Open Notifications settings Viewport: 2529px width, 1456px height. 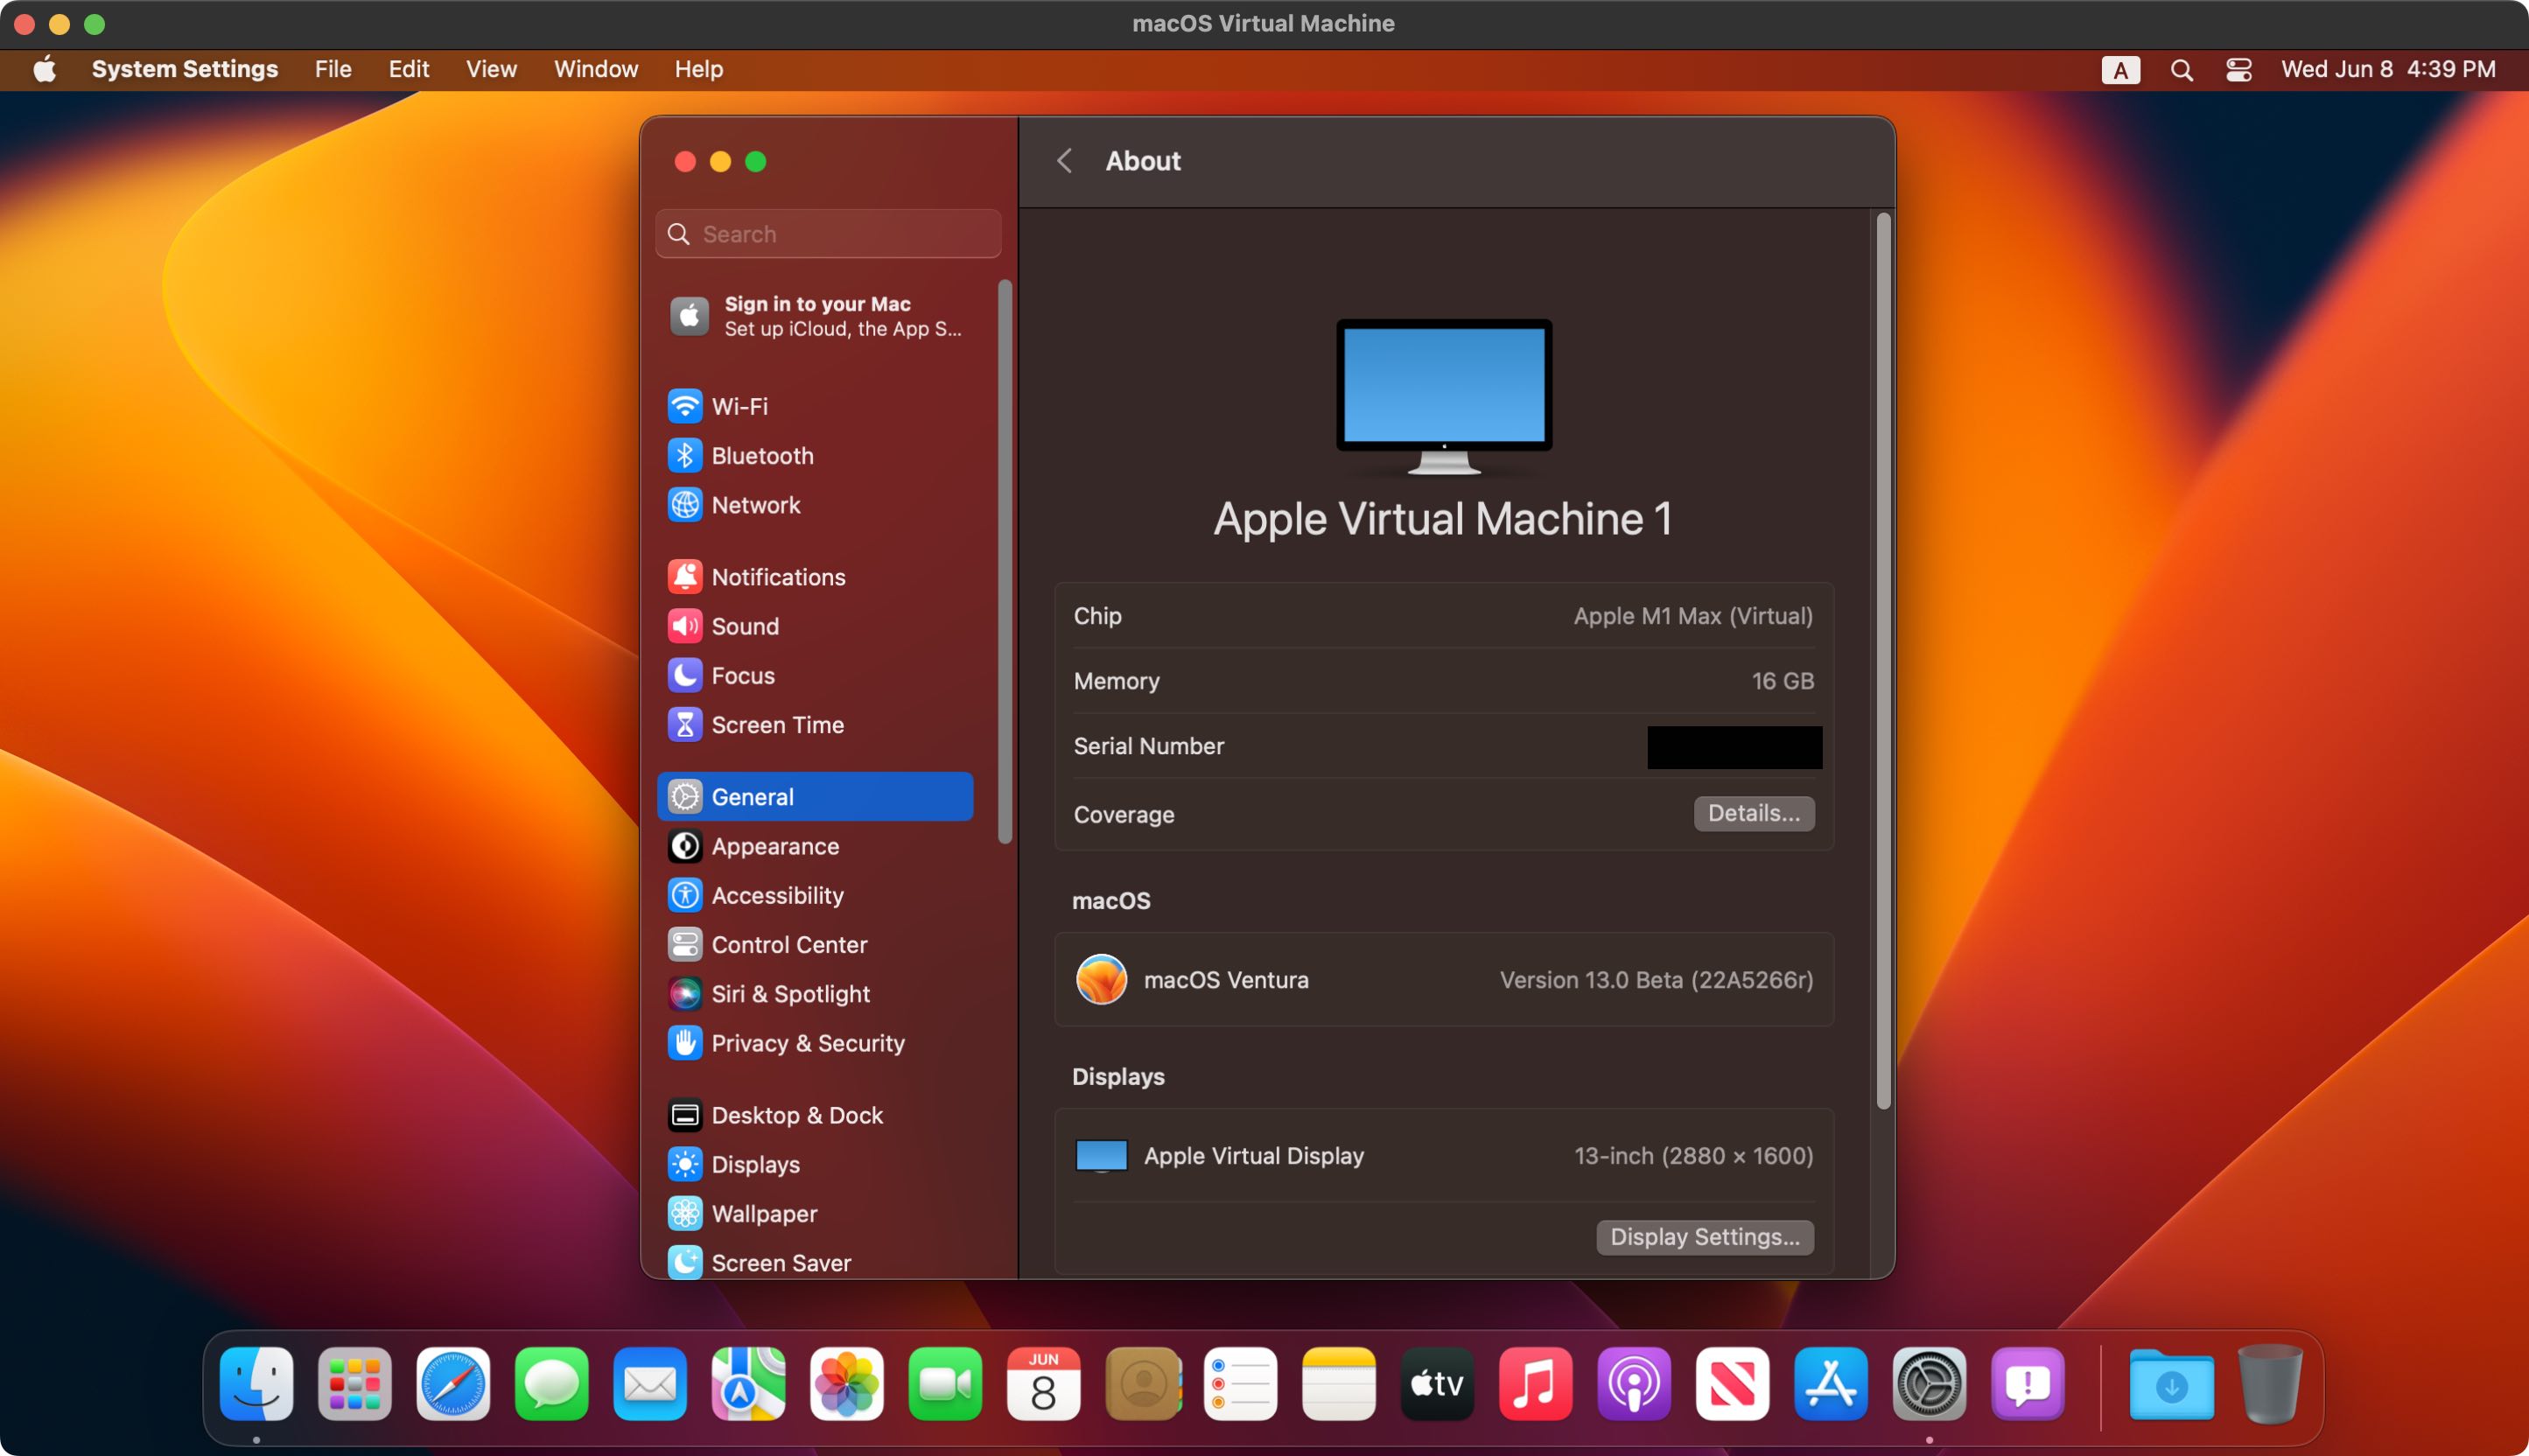point(815,577)
